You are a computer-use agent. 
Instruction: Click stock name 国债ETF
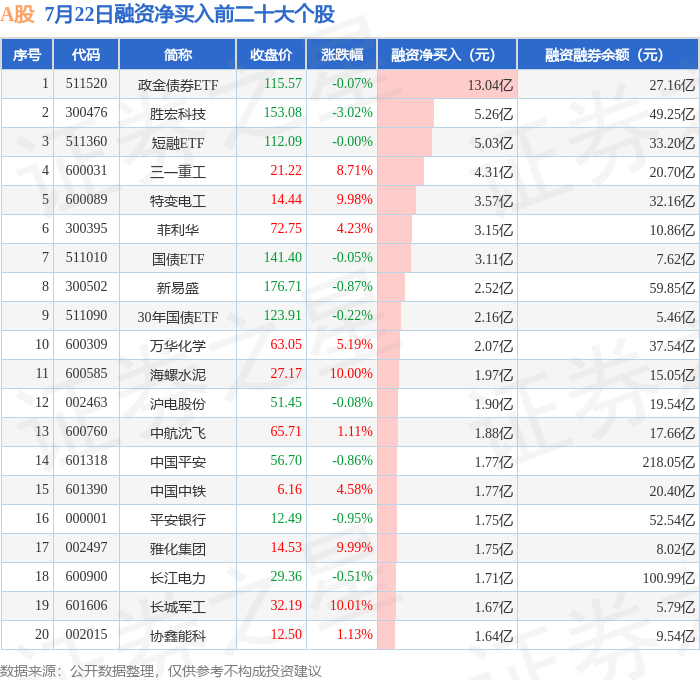pos(178,259)
